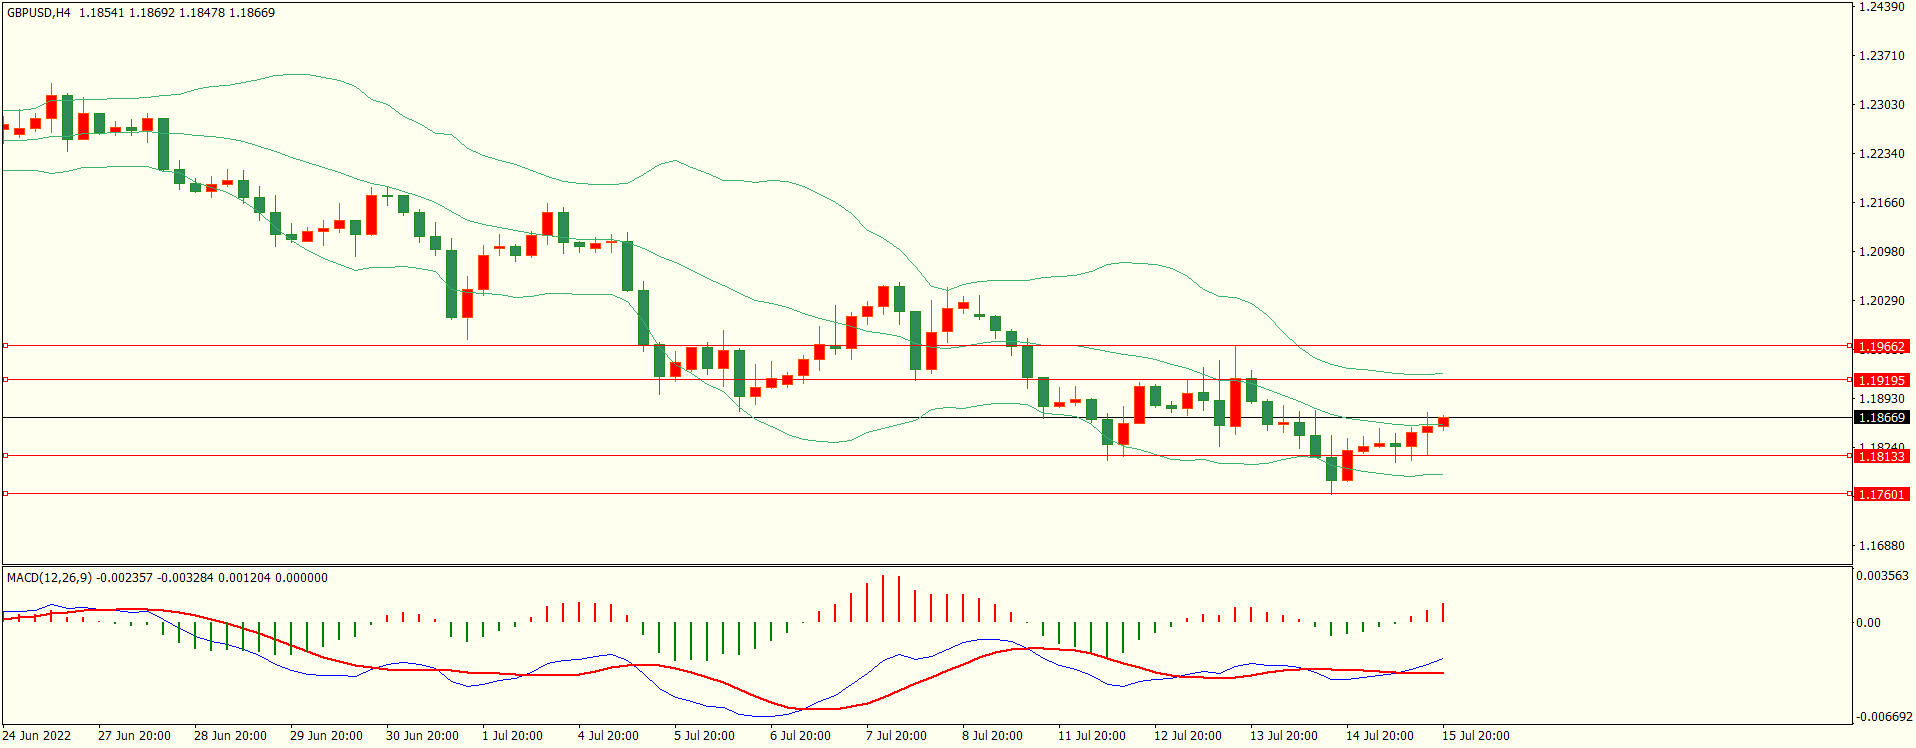1916x748 pixels.
Task: Click the red 1.17601 price level label
Action: tap(1881, 494)
